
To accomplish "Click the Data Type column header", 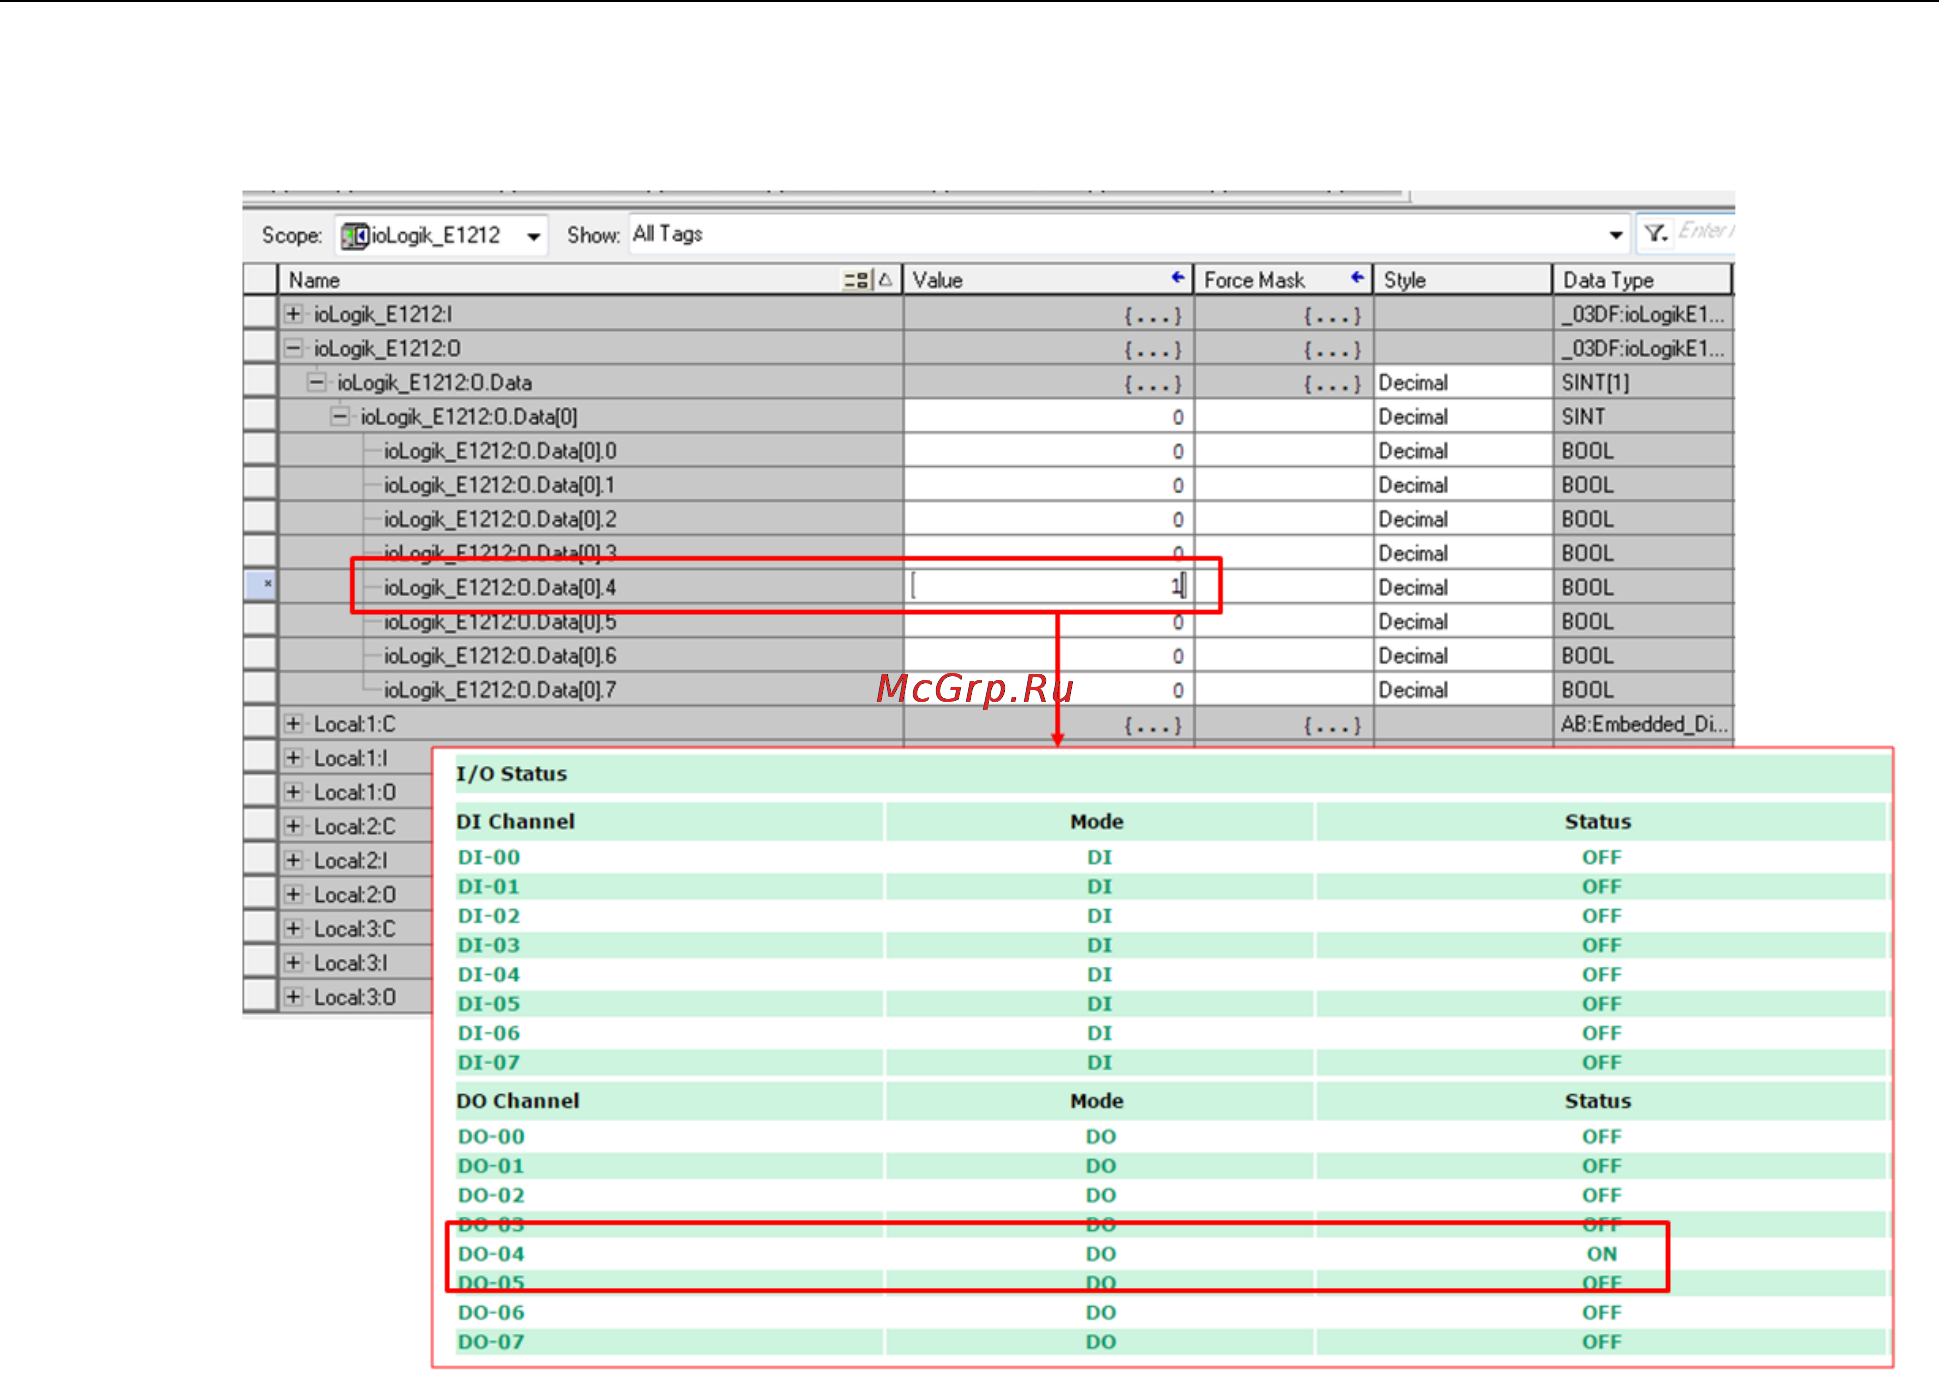I will (x=1642, y=280).
